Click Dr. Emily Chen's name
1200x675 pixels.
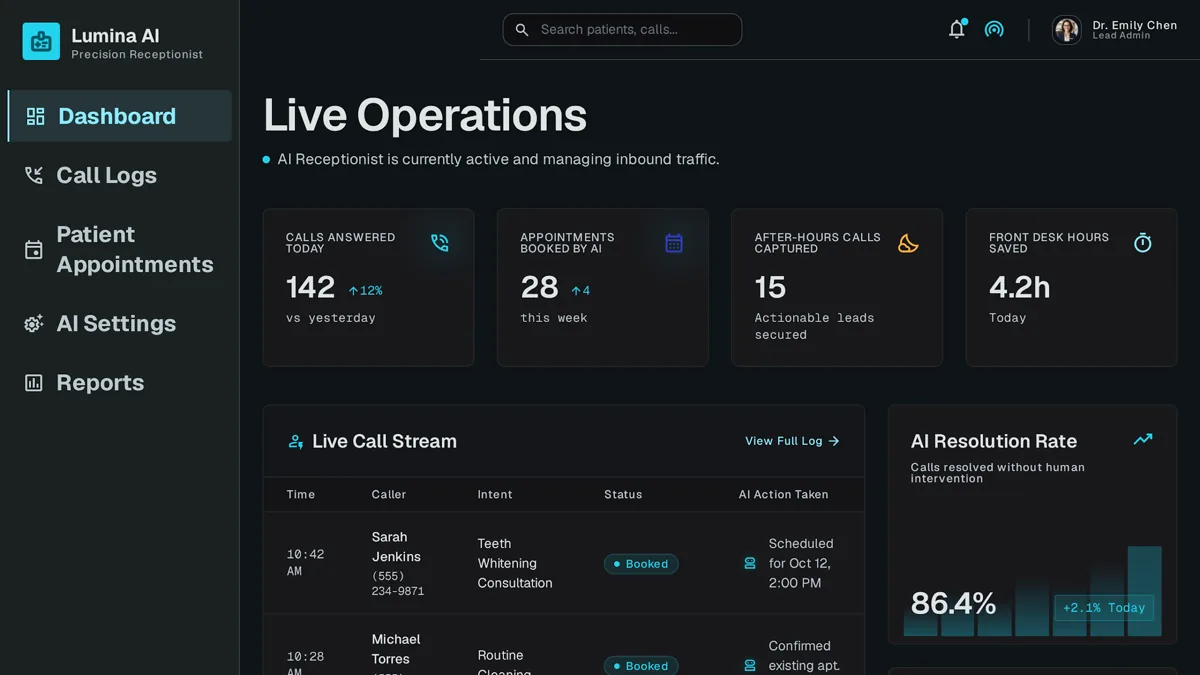click(1135, 25)
